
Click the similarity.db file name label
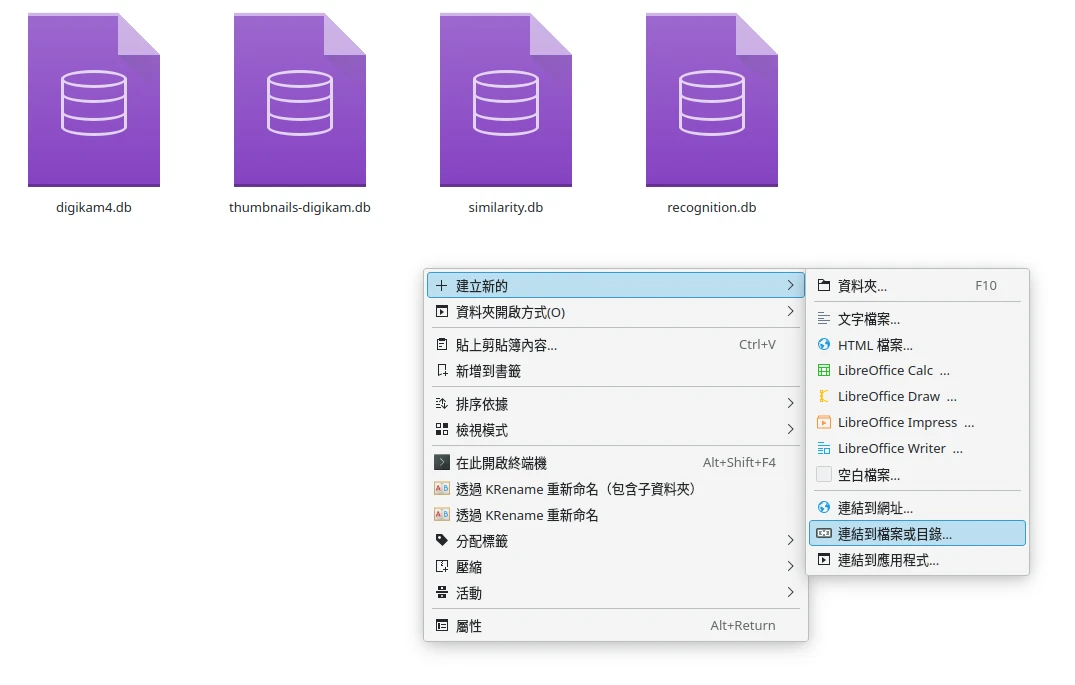(506, 207)
